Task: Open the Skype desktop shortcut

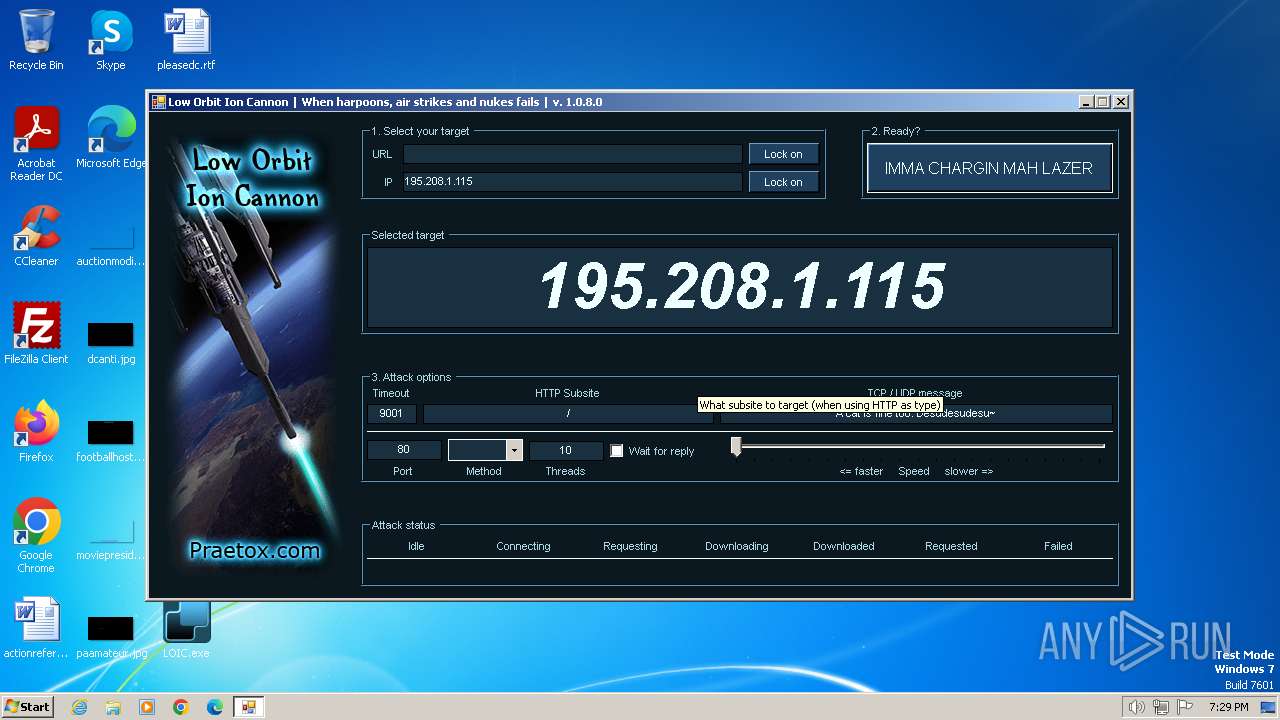Action: (110, 40)
